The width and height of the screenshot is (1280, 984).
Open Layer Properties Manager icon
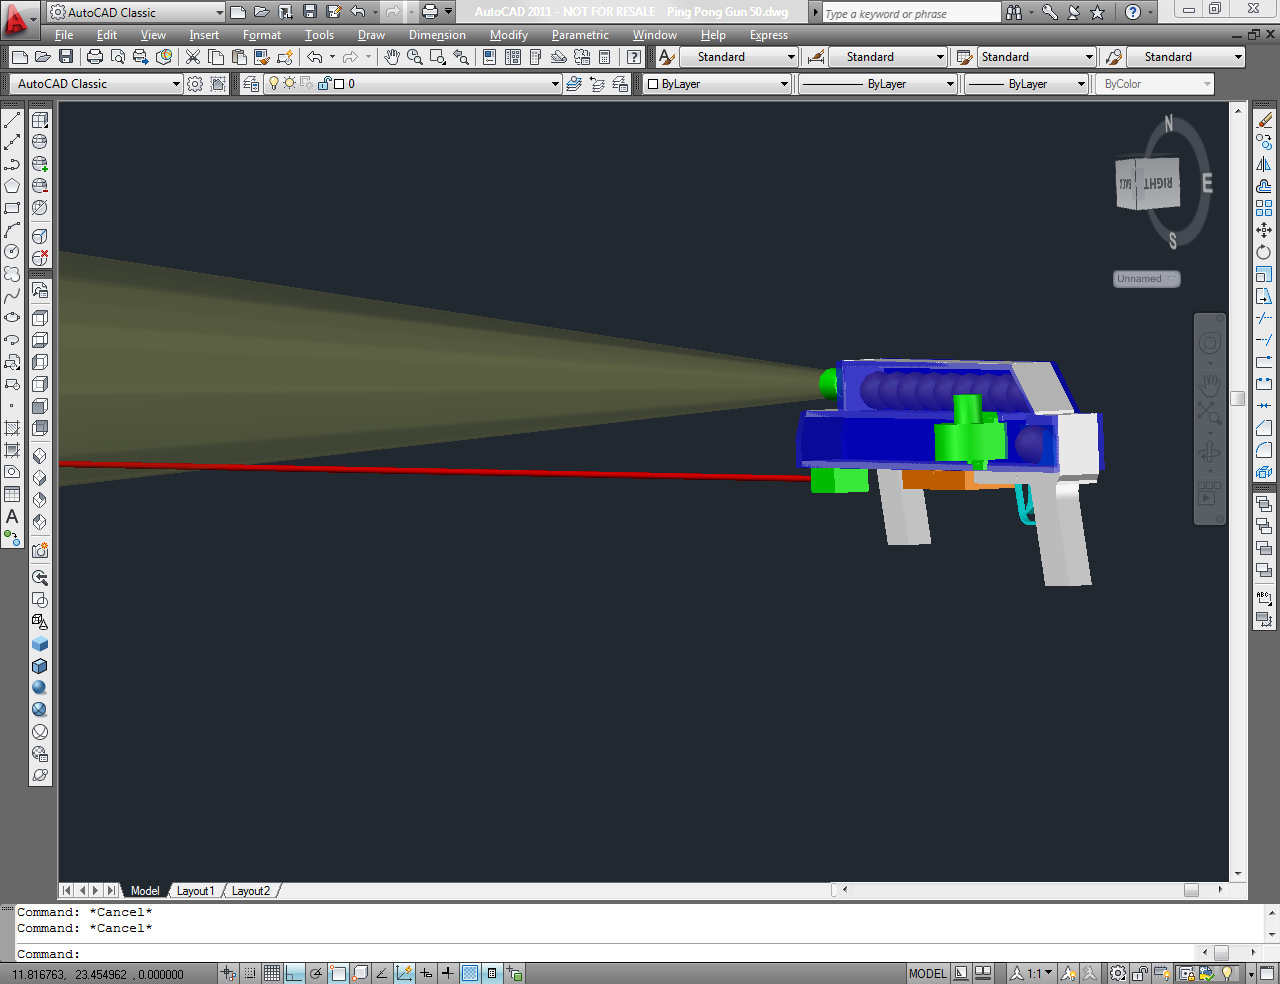click(x=251, y=84)
